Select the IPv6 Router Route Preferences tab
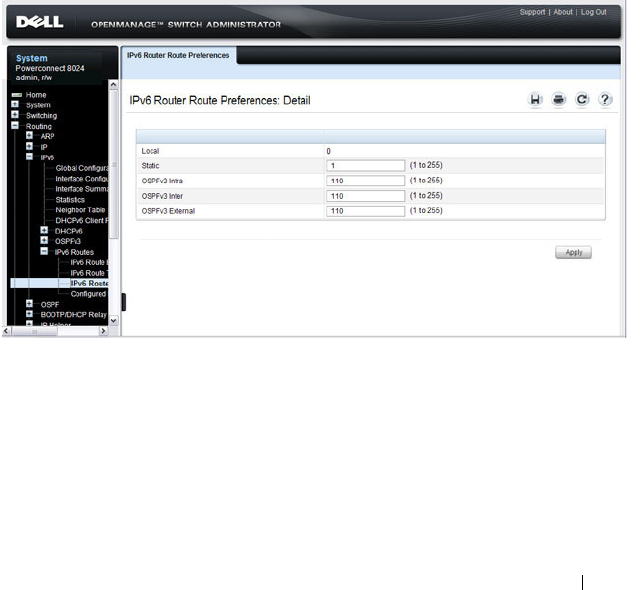 pyautogui.click(x=178, y=55)
